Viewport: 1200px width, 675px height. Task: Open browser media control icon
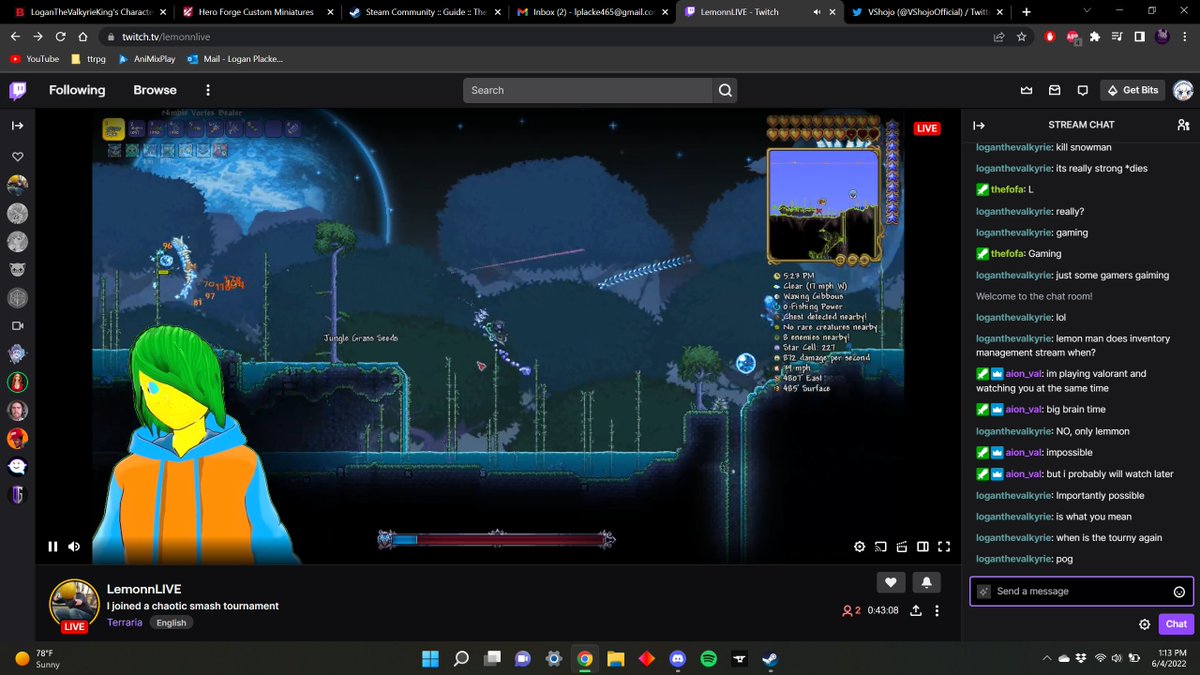1118,36
